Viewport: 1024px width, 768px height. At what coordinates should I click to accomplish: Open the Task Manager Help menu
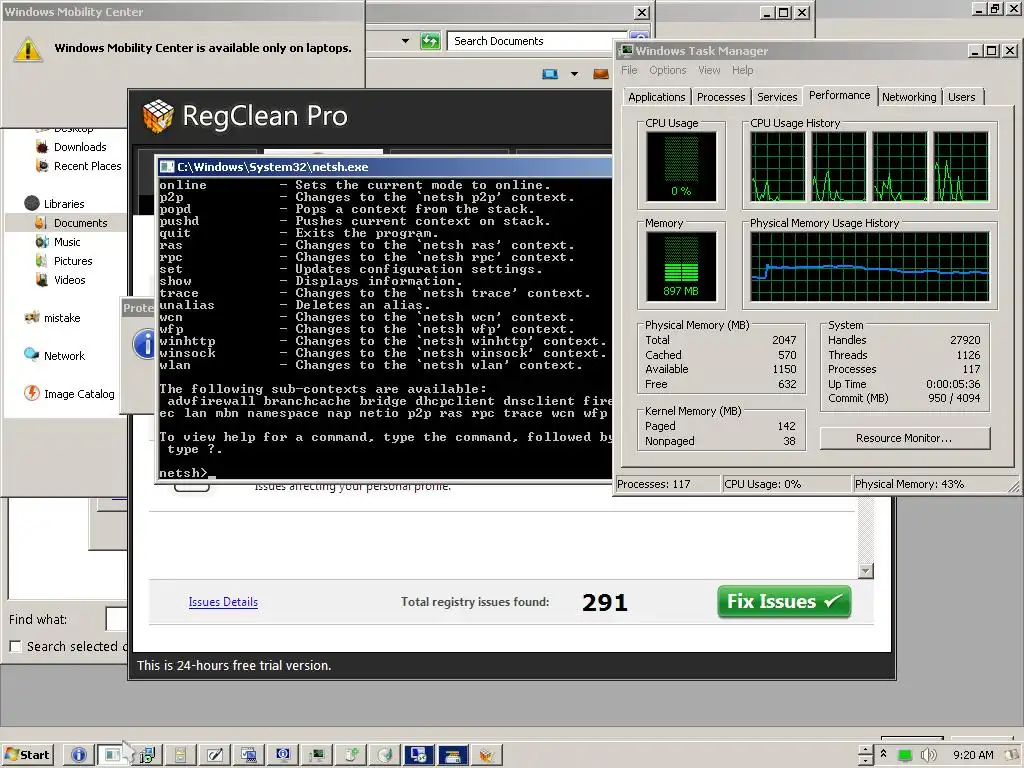743,70
